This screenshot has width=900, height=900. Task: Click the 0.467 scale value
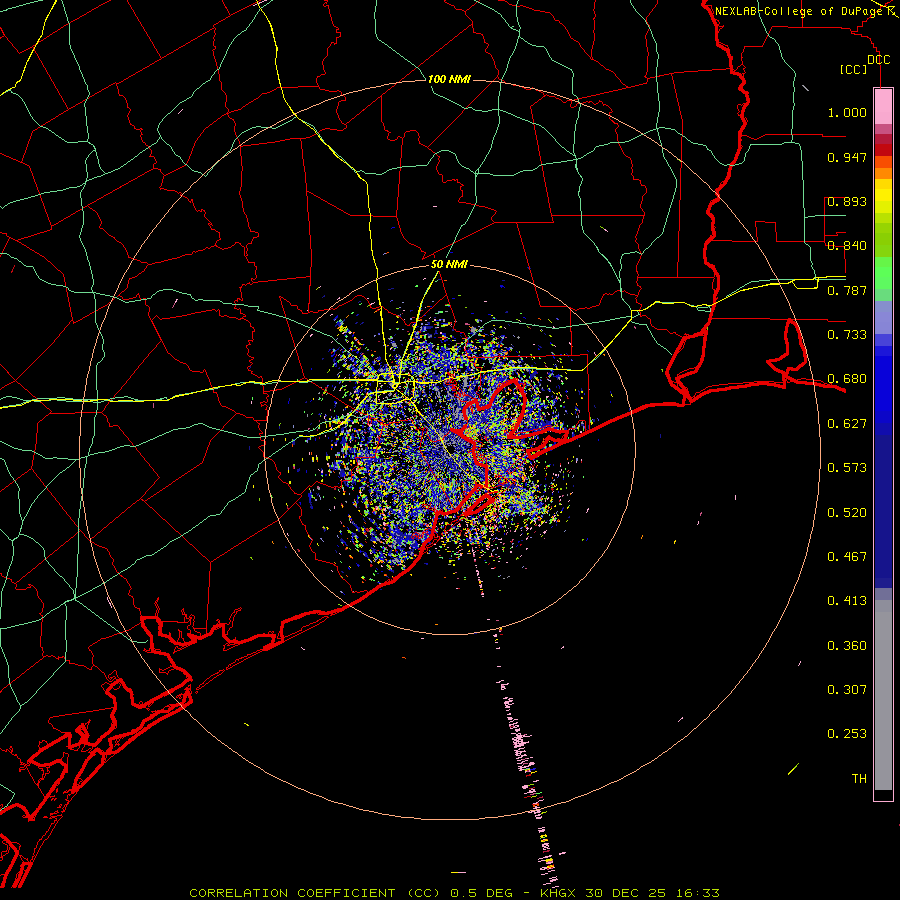click(x=847, y=557)
